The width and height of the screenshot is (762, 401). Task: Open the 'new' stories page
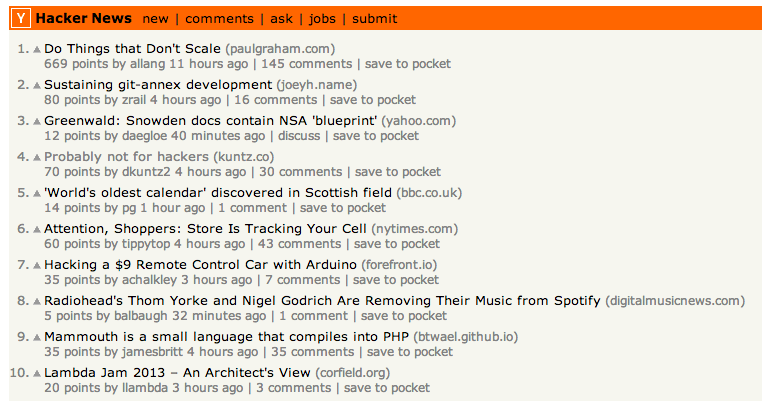coord(156,19)
